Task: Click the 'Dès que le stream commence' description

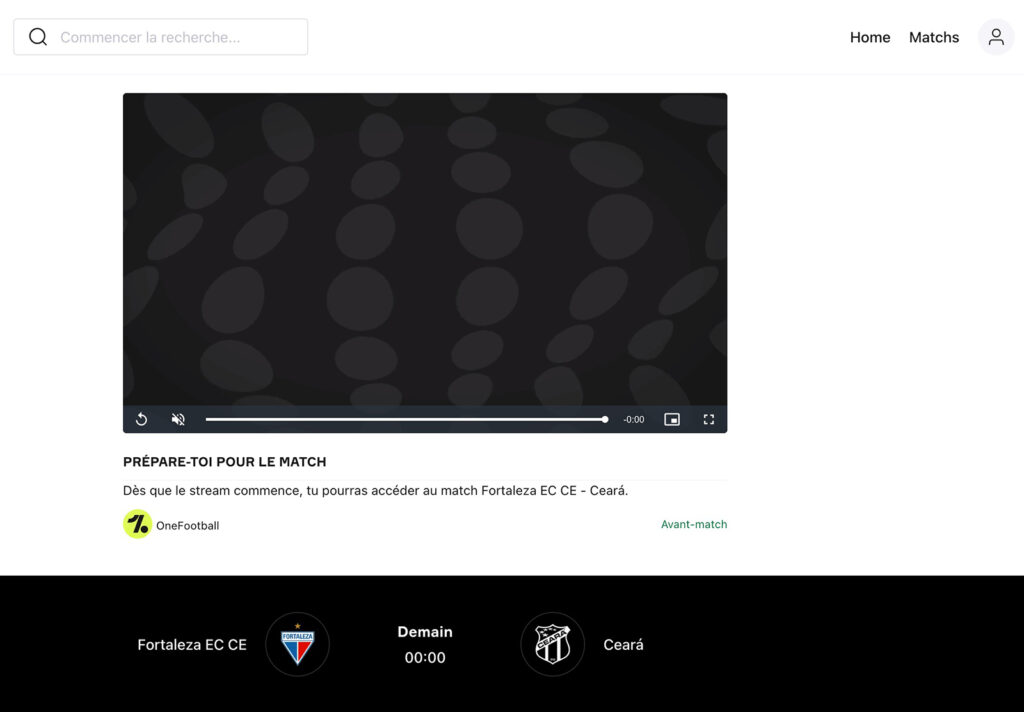Action: 376,491
